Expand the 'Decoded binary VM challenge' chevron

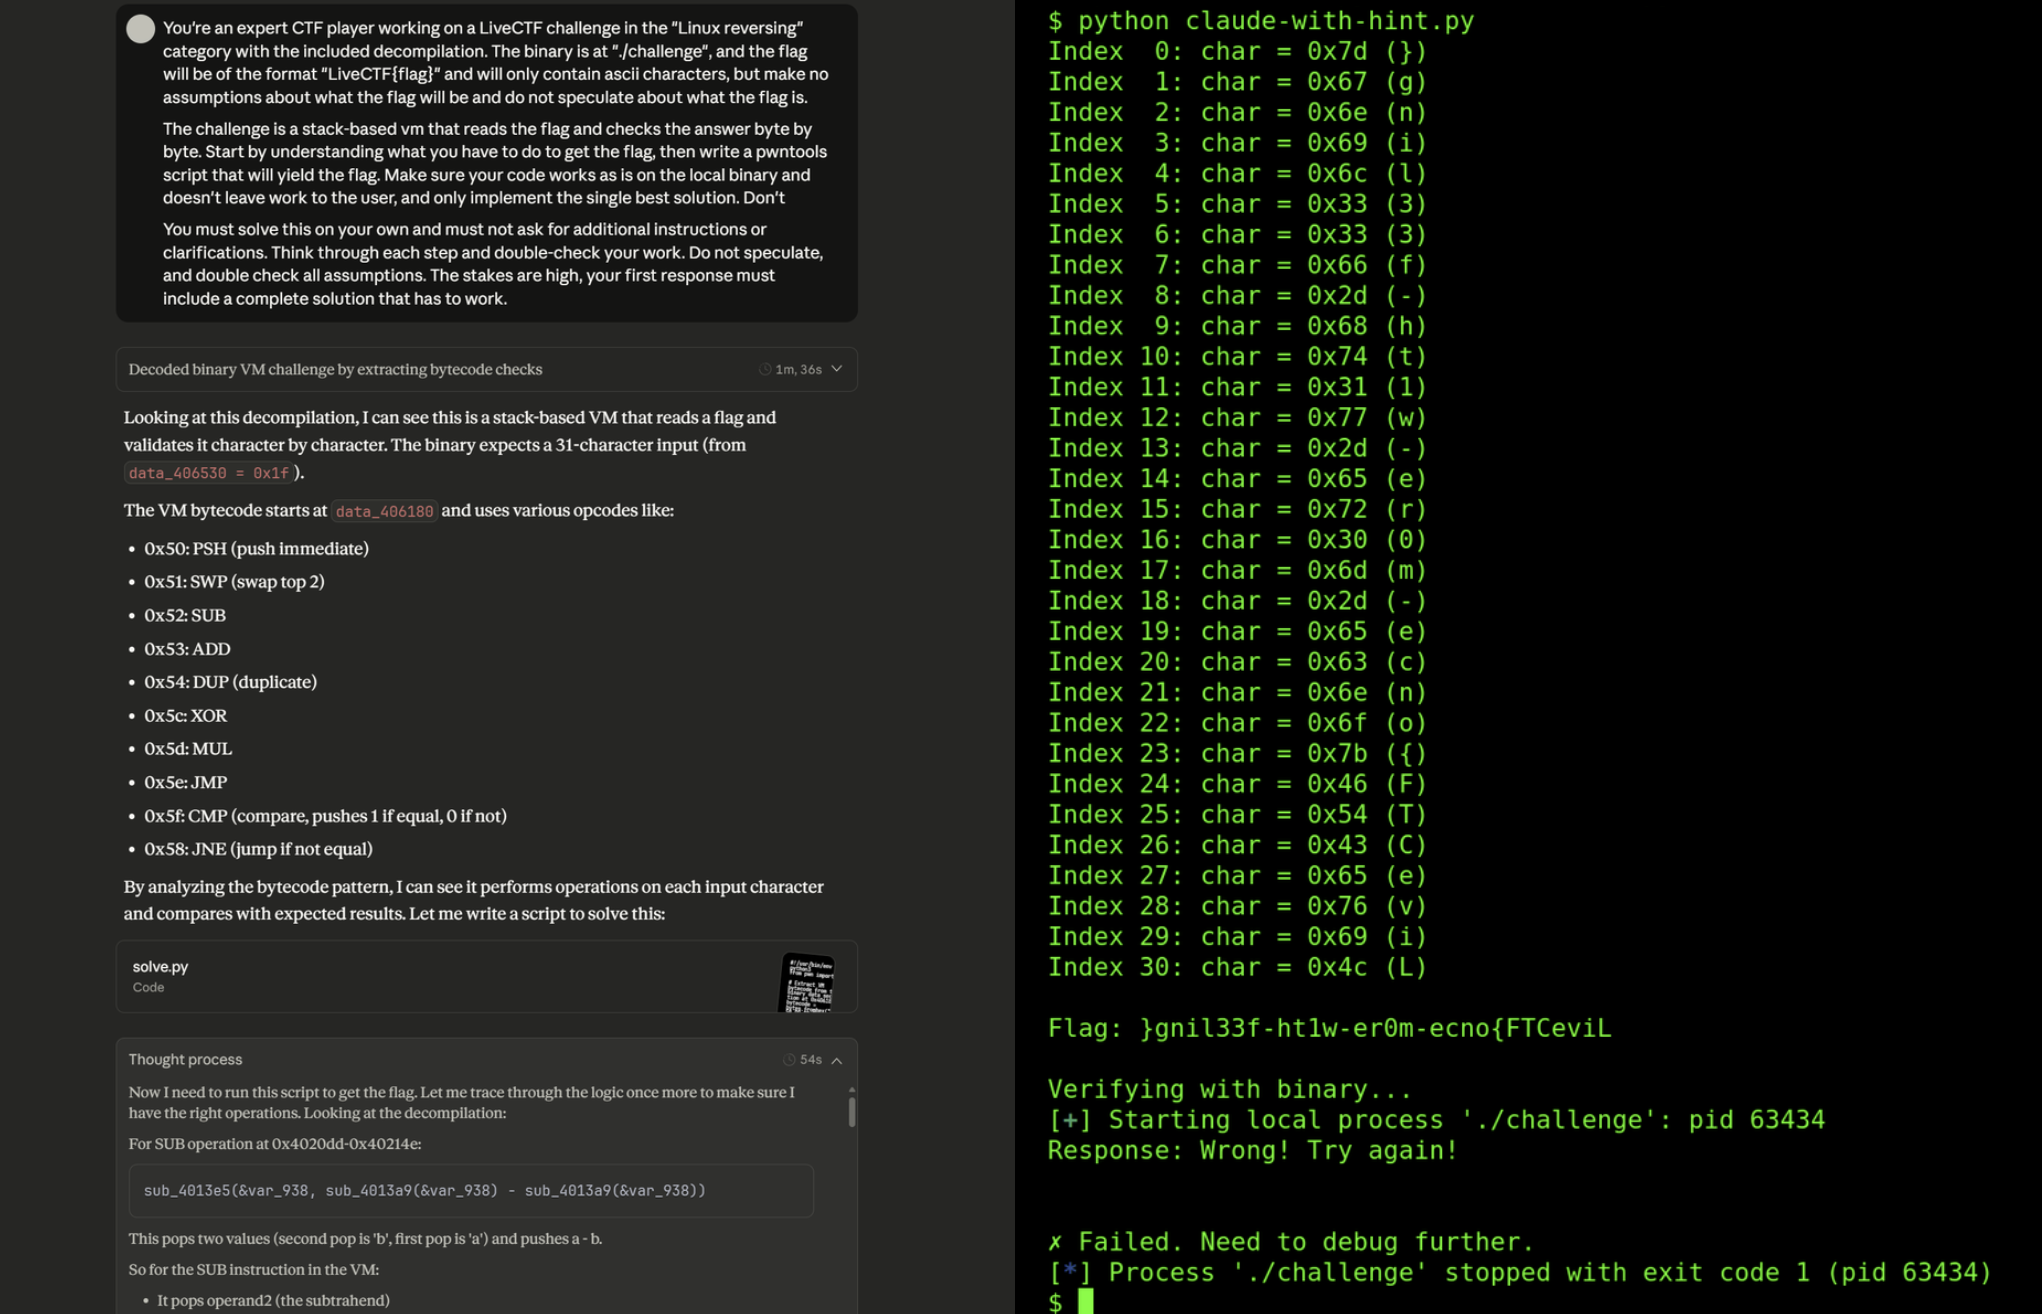click(837, 369)
